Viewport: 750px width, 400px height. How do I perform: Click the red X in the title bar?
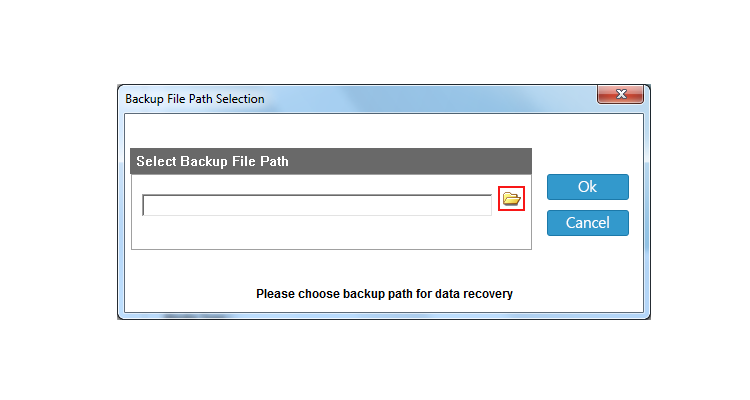tap(620, 94)
